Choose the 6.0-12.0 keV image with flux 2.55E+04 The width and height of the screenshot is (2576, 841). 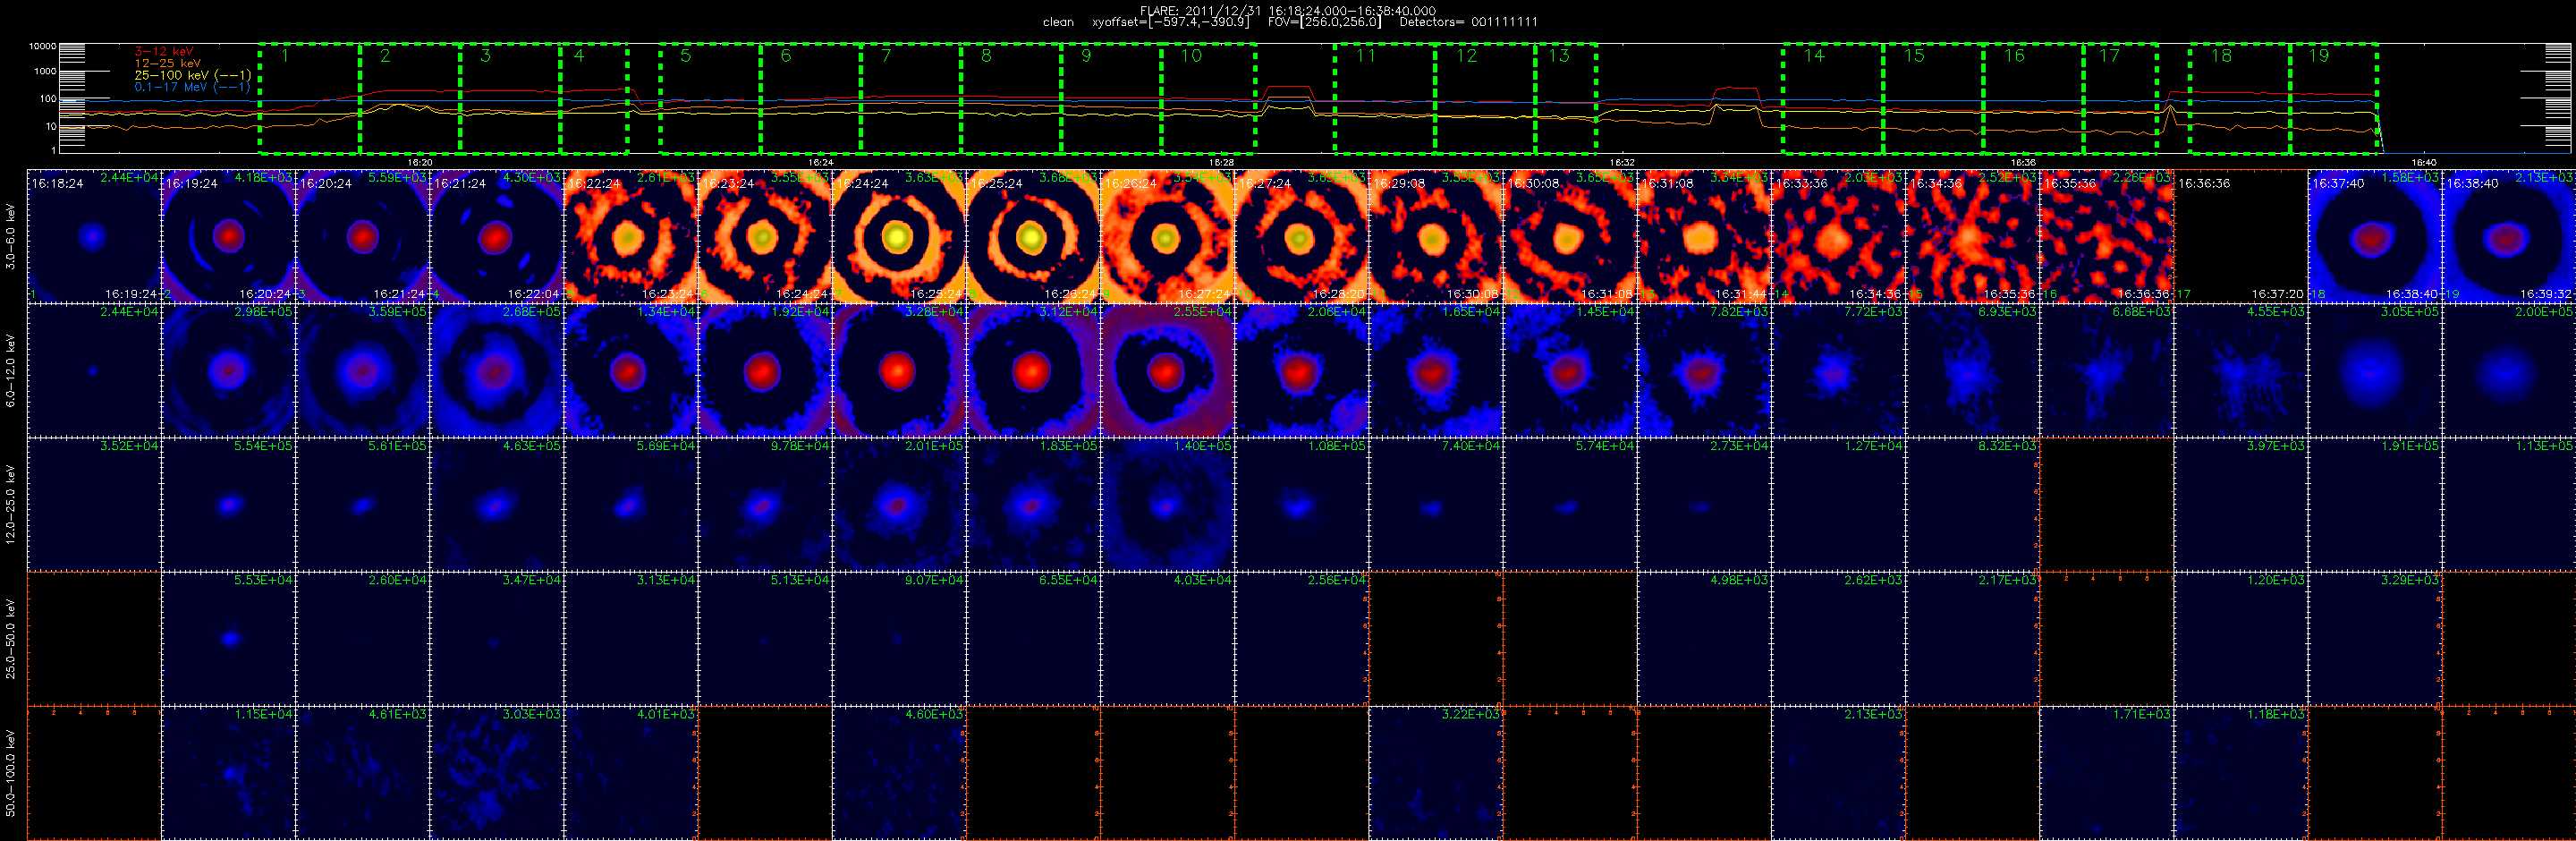click(1167, 370)
